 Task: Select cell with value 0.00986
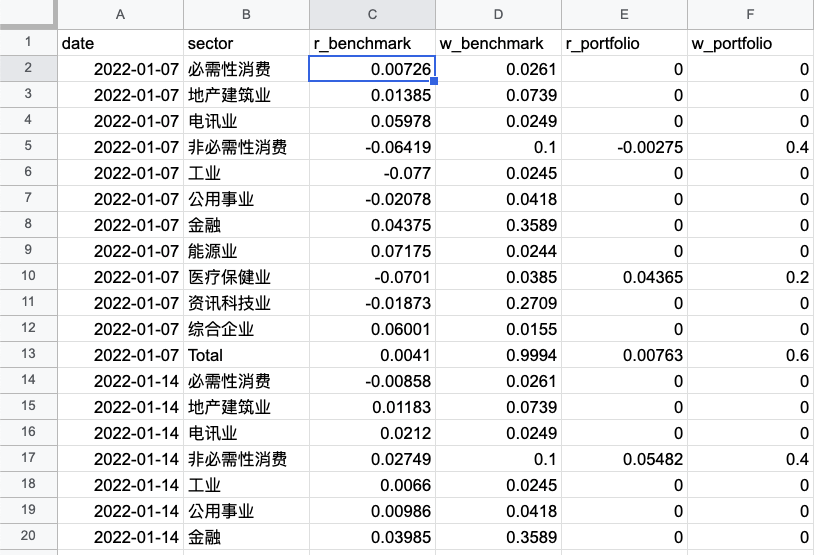point(372,510)
